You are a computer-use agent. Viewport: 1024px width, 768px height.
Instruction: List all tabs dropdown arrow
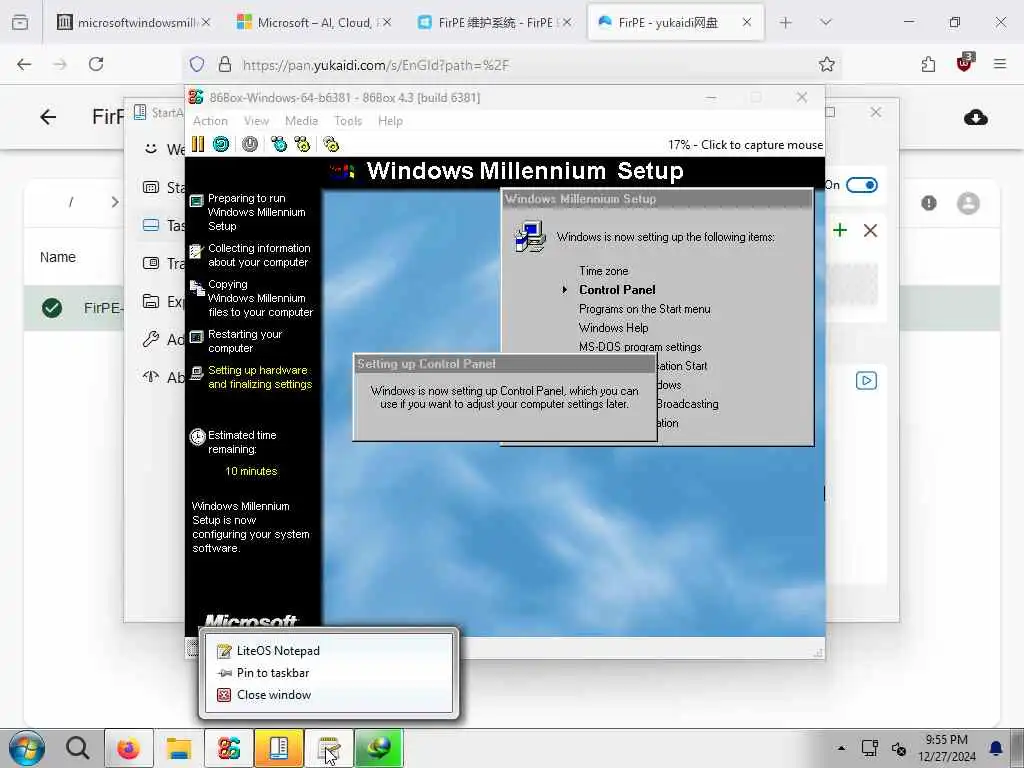point(825,23)
